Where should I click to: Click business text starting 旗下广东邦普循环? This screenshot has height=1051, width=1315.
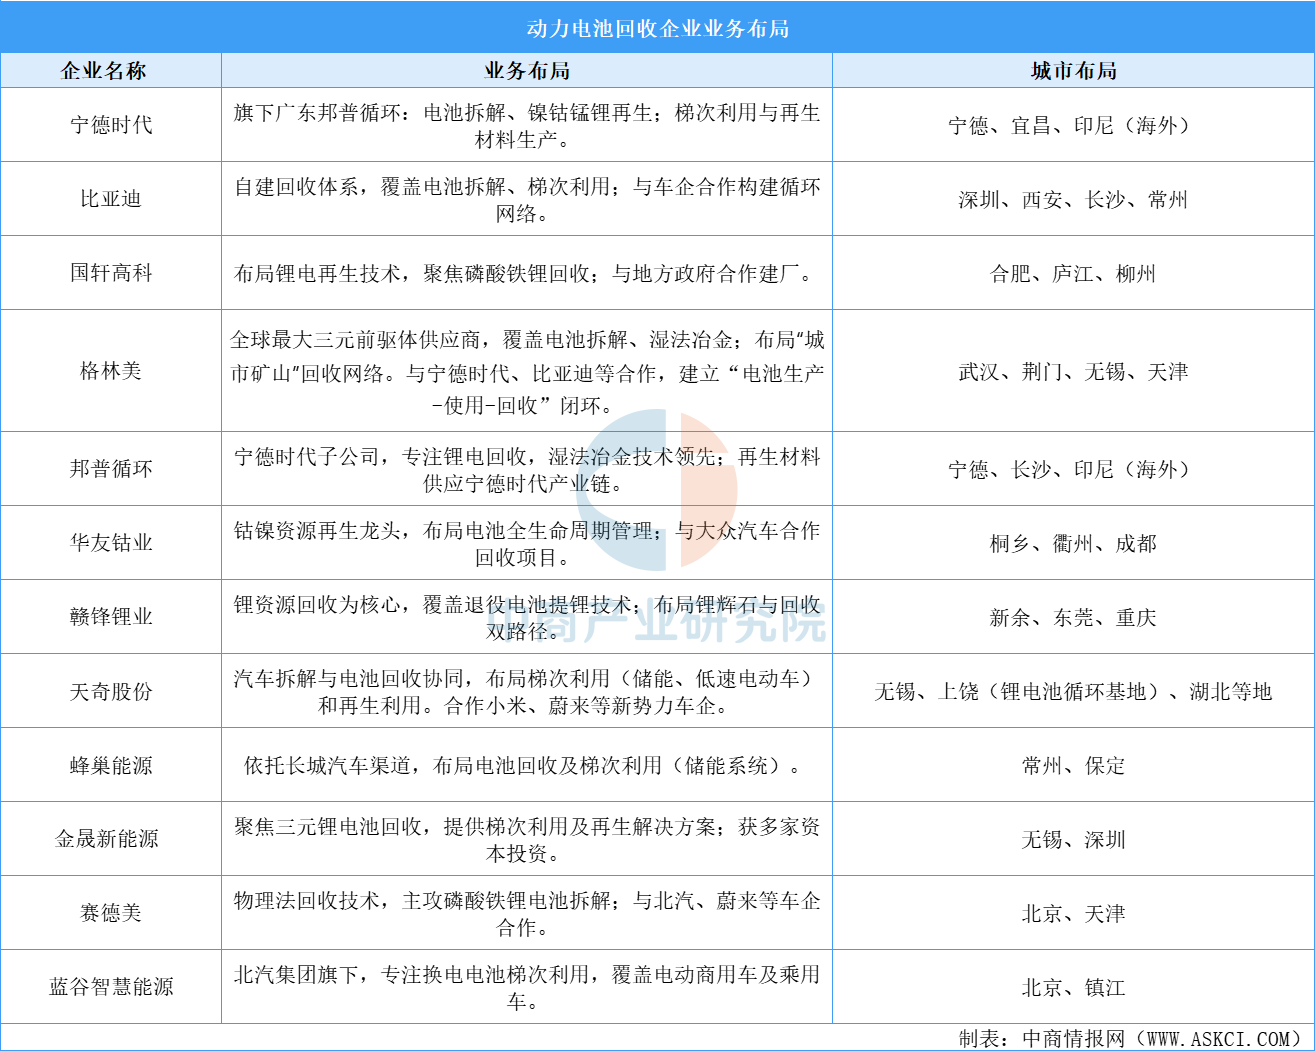click(x=527, y=126)
